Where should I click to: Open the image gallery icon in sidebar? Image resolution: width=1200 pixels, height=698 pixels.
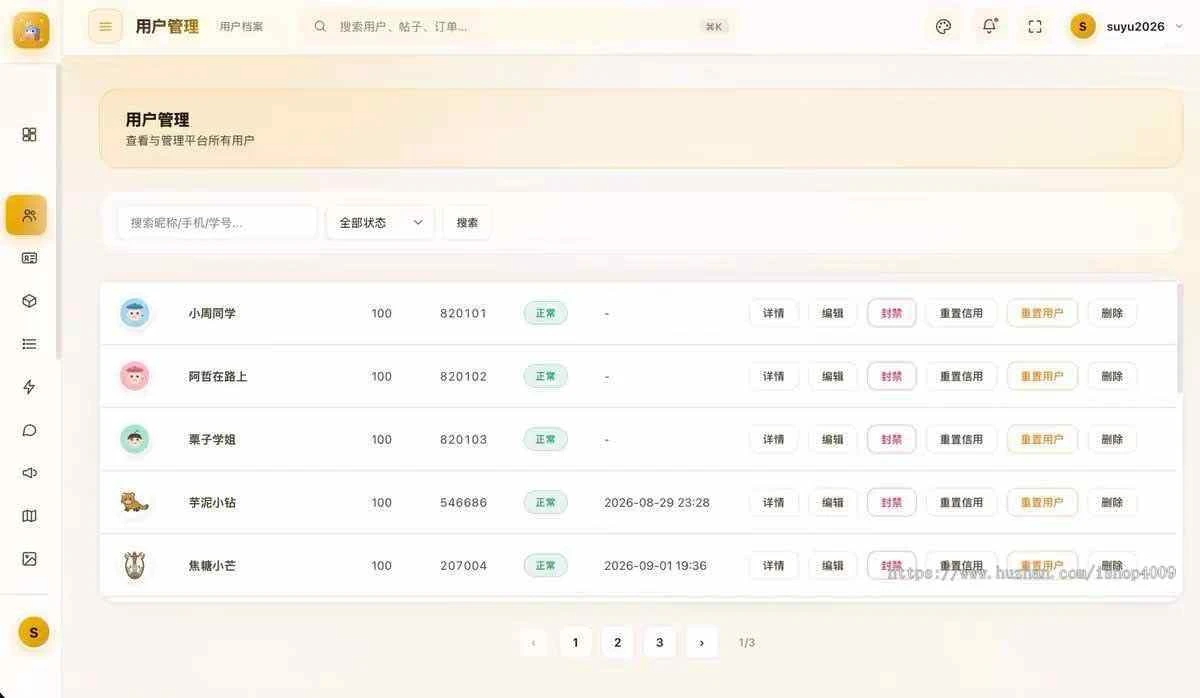click(29, 559)
